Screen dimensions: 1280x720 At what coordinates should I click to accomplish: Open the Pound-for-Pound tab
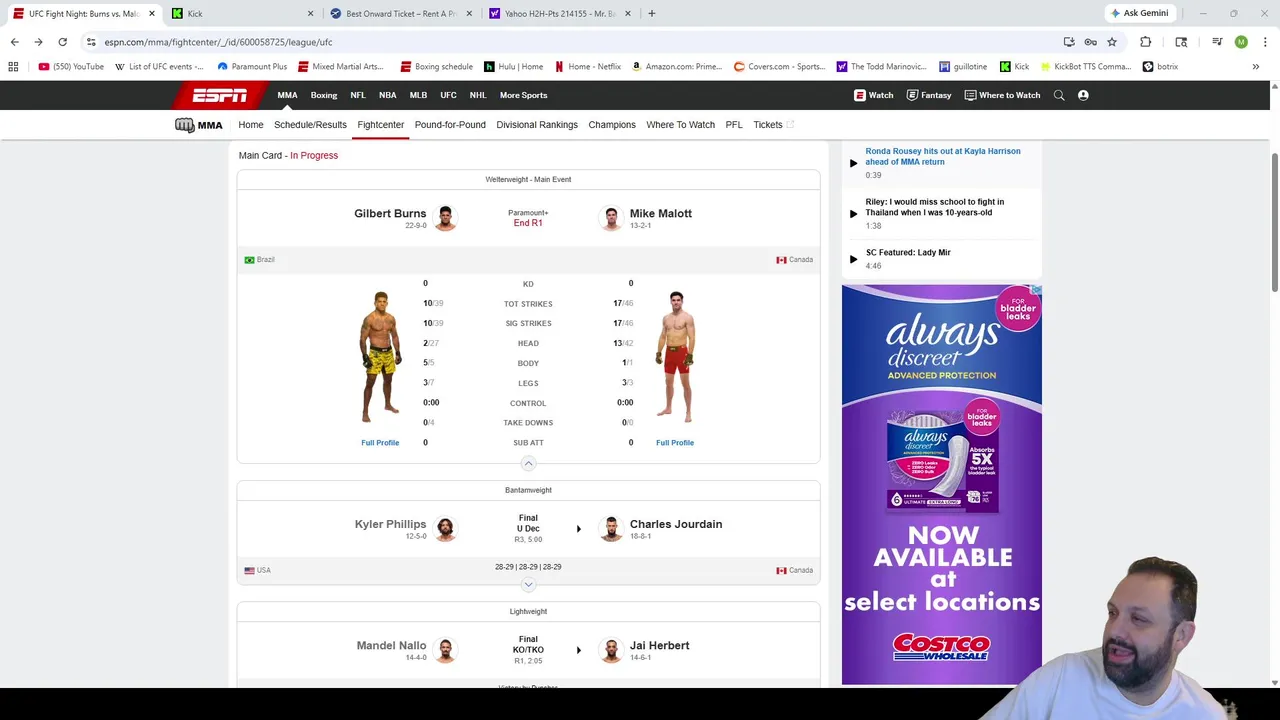450,125
